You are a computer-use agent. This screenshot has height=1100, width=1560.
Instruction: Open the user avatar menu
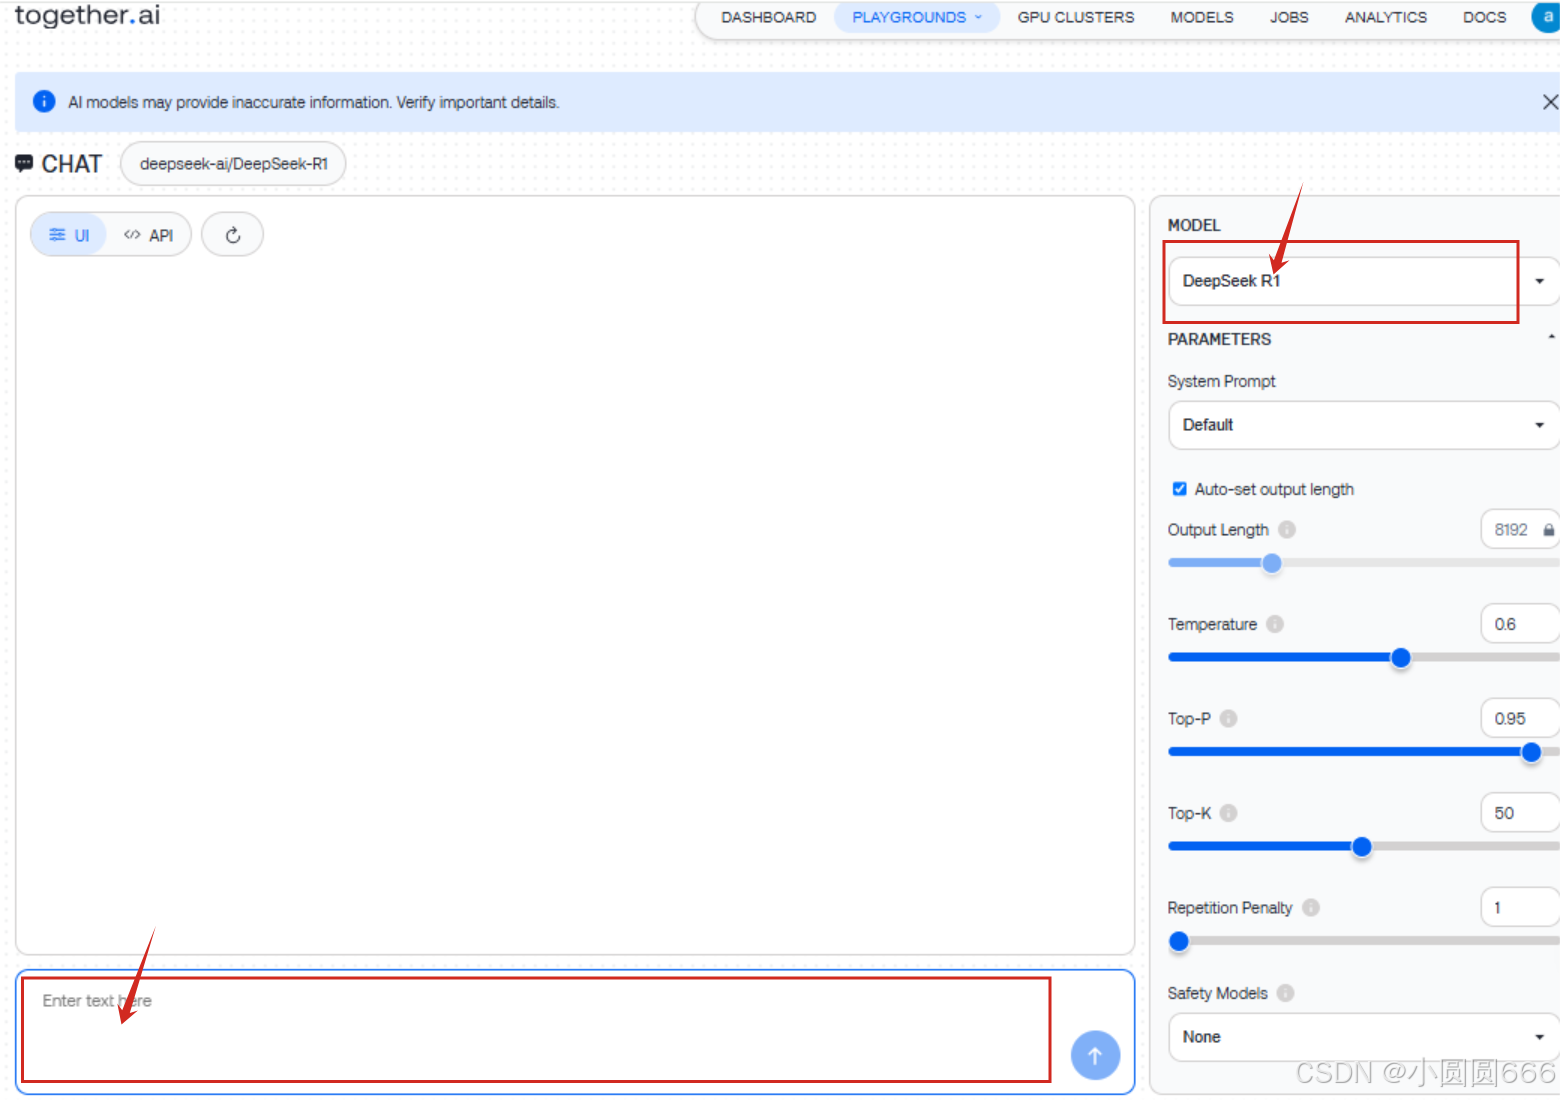coord(1546,17)
